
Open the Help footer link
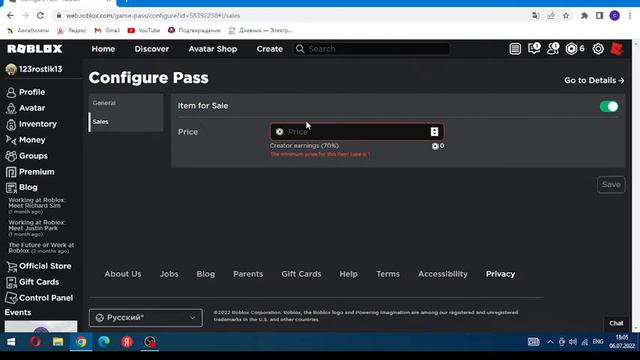pyautogui.click(x=349, y=274)
